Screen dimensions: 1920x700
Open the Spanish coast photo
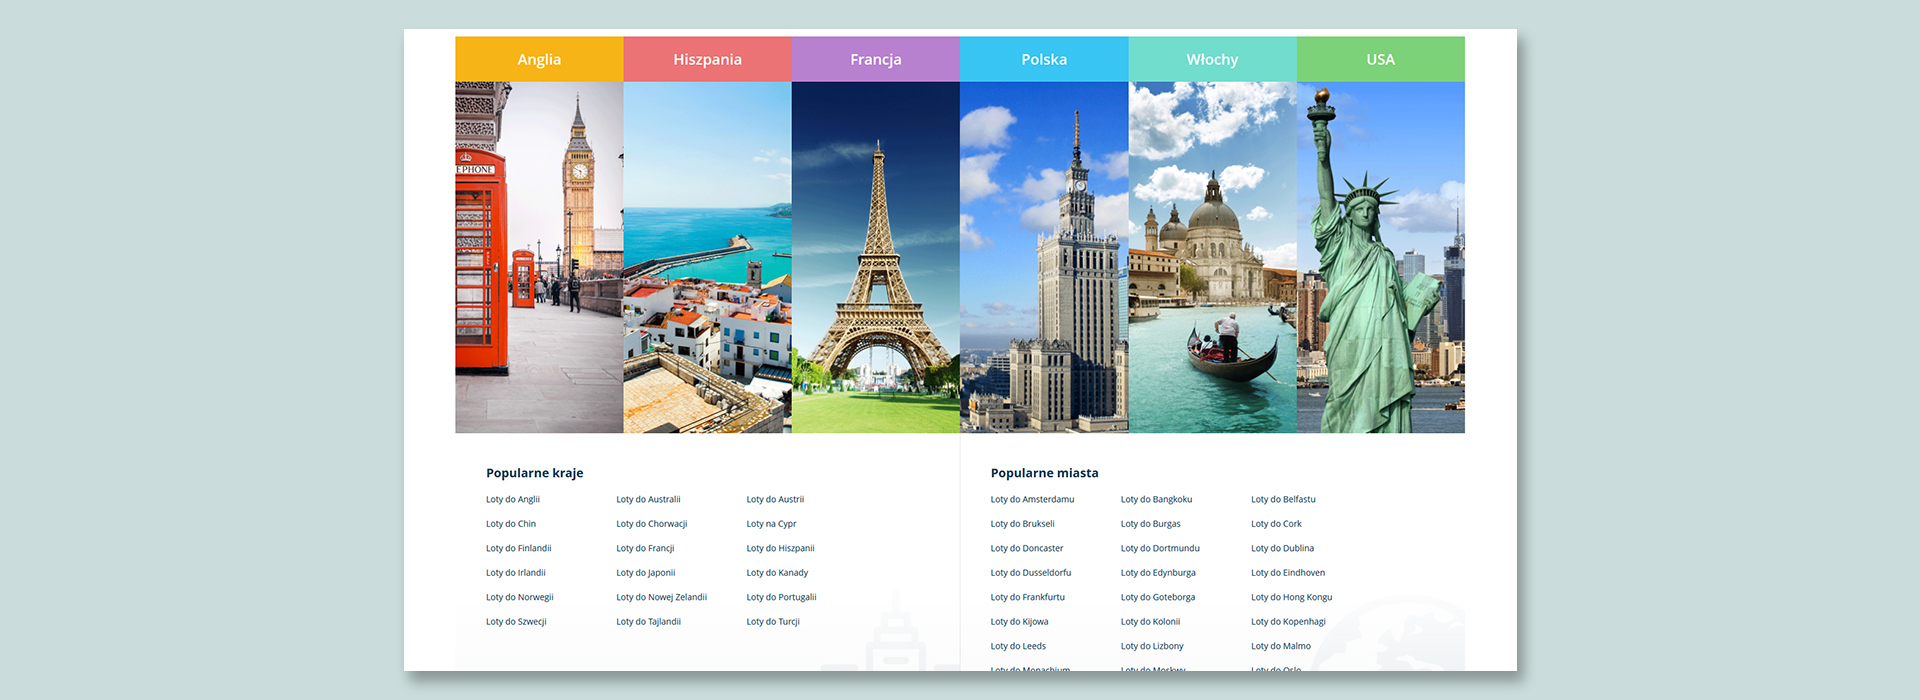(707, 257)
